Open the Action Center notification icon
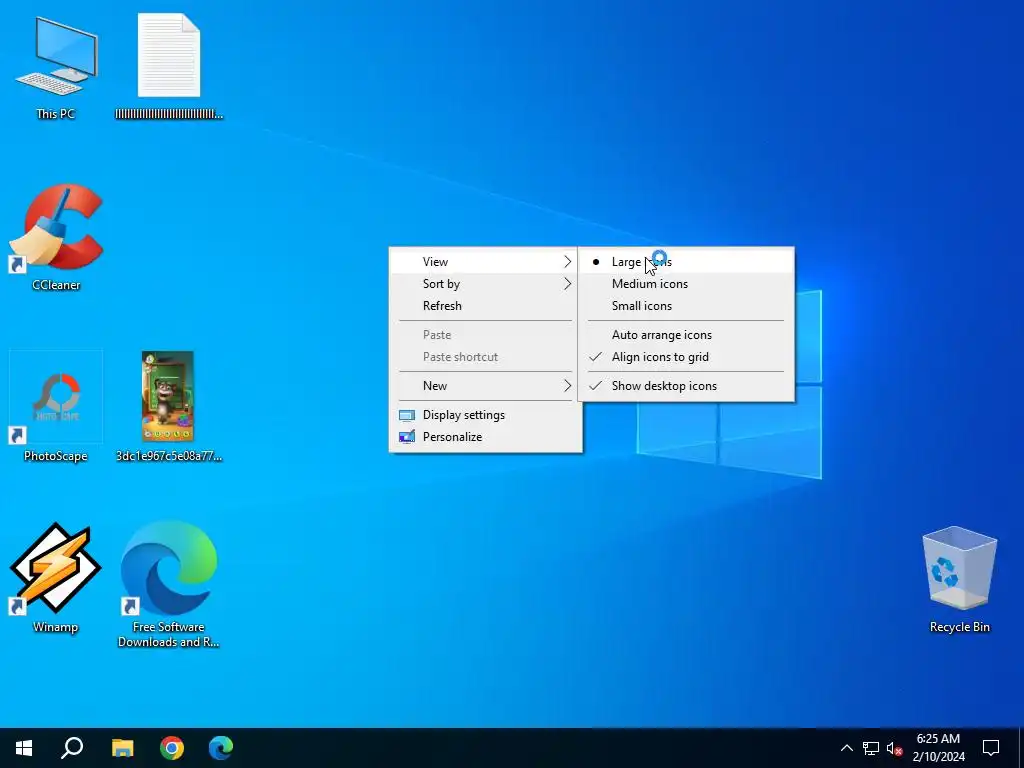 click(991, 748)
